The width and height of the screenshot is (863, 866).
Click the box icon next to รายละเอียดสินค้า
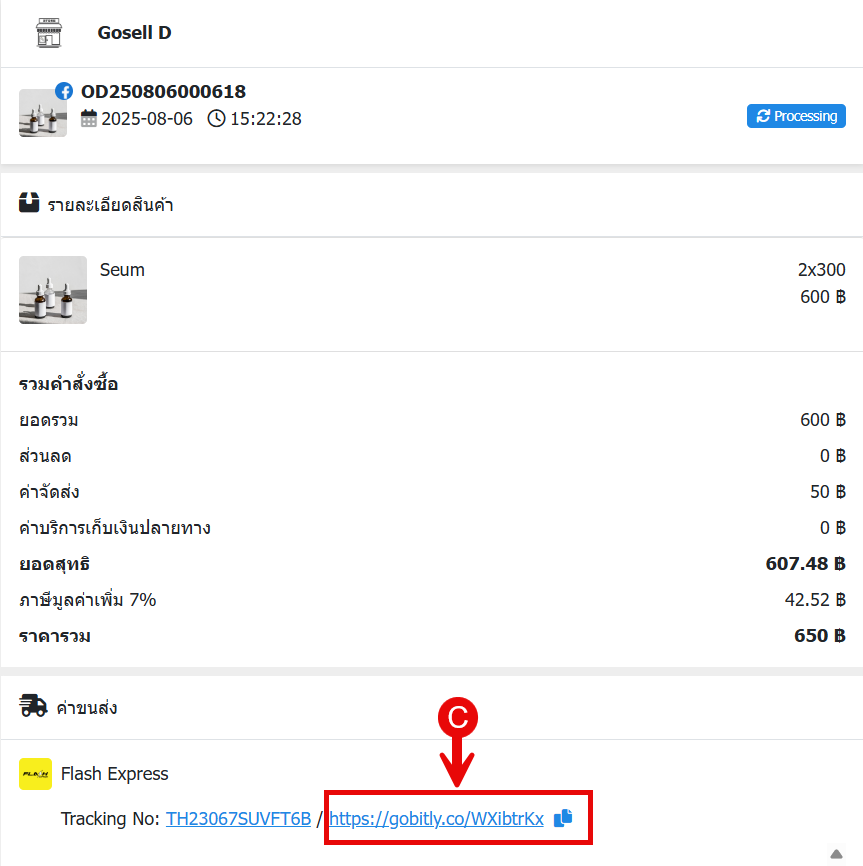coord(30,203)
